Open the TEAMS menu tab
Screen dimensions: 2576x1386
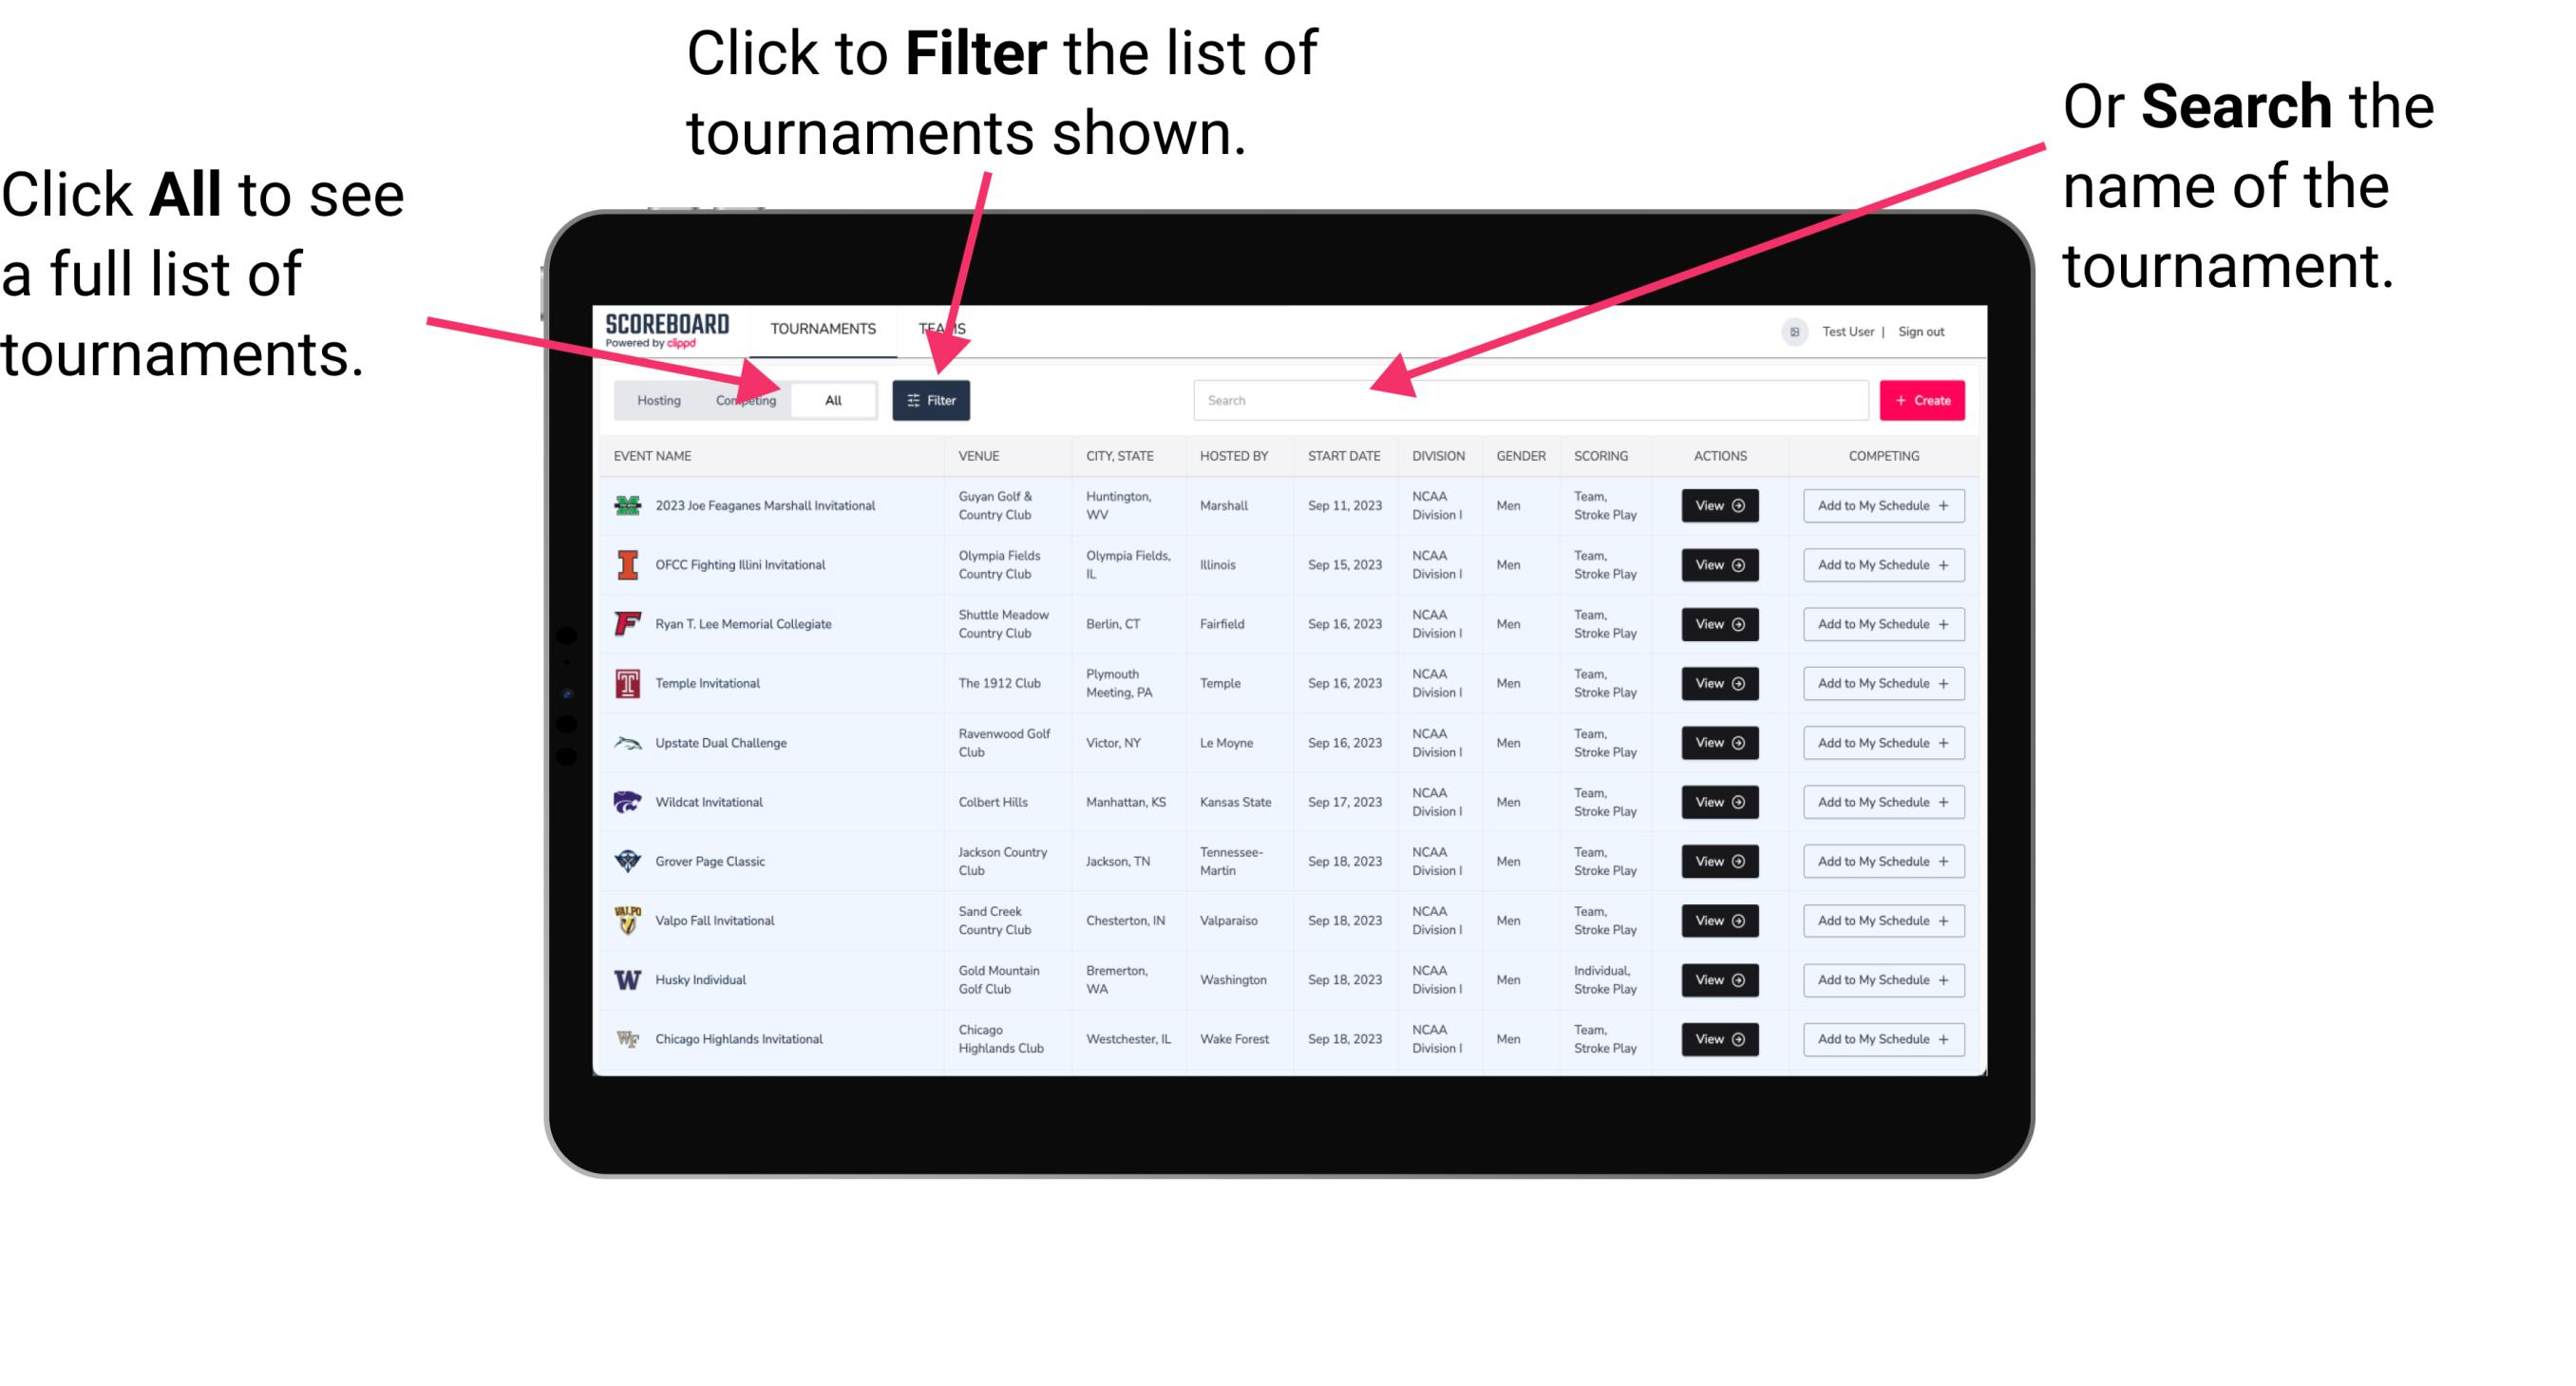pos(945,328)
